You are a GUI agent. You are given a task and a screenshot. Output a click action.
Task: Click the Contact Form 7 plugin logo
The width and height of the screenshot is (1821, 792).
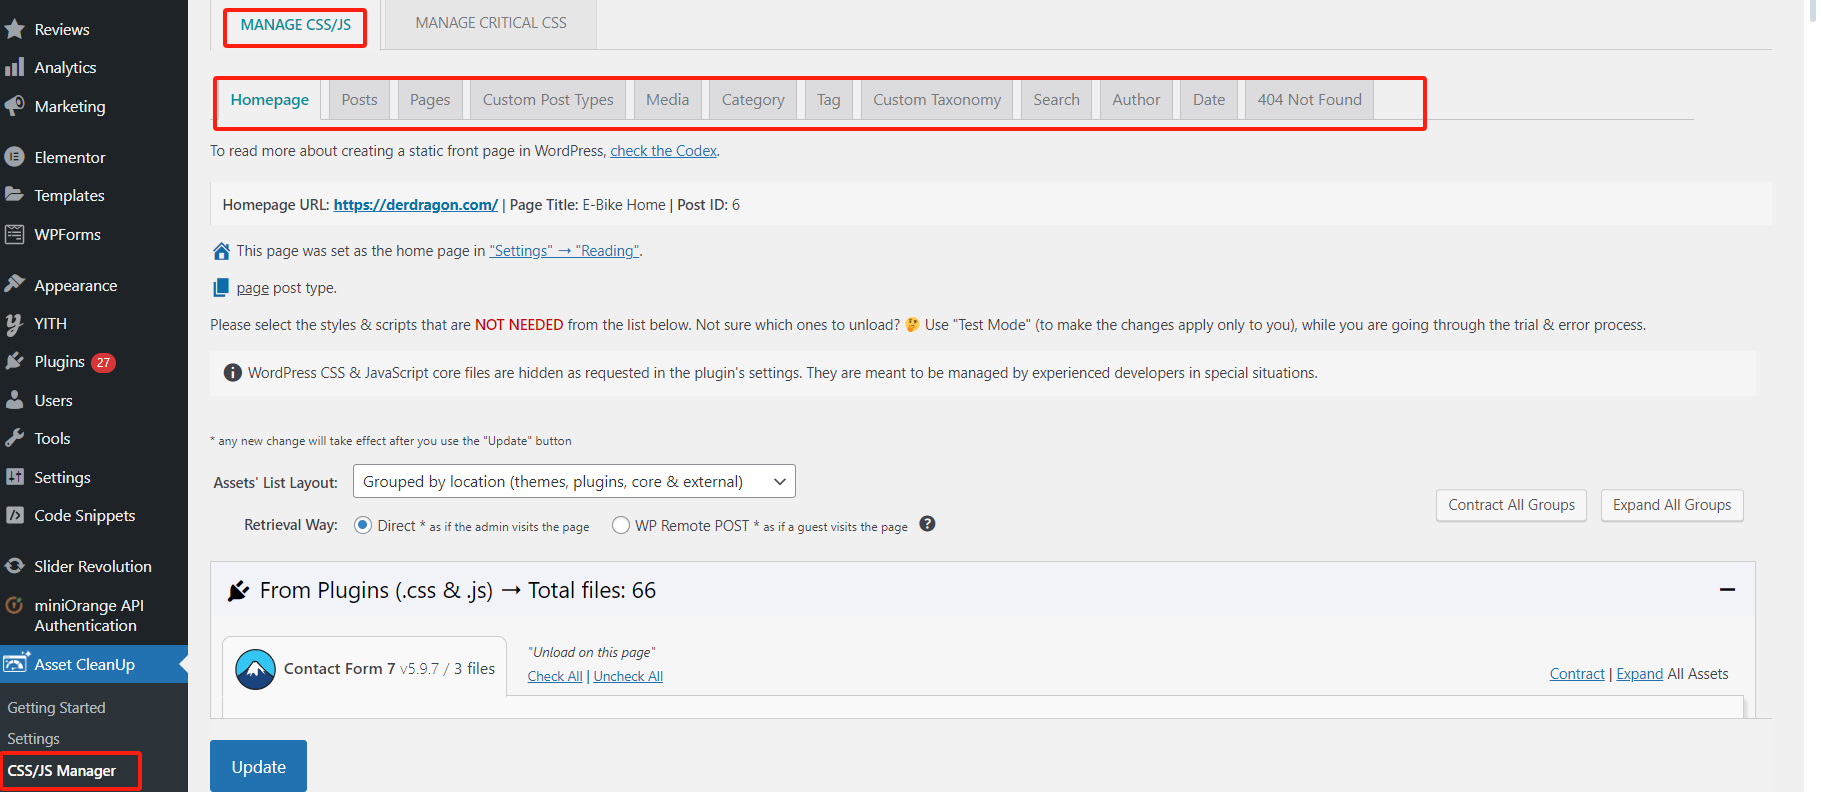255,669
